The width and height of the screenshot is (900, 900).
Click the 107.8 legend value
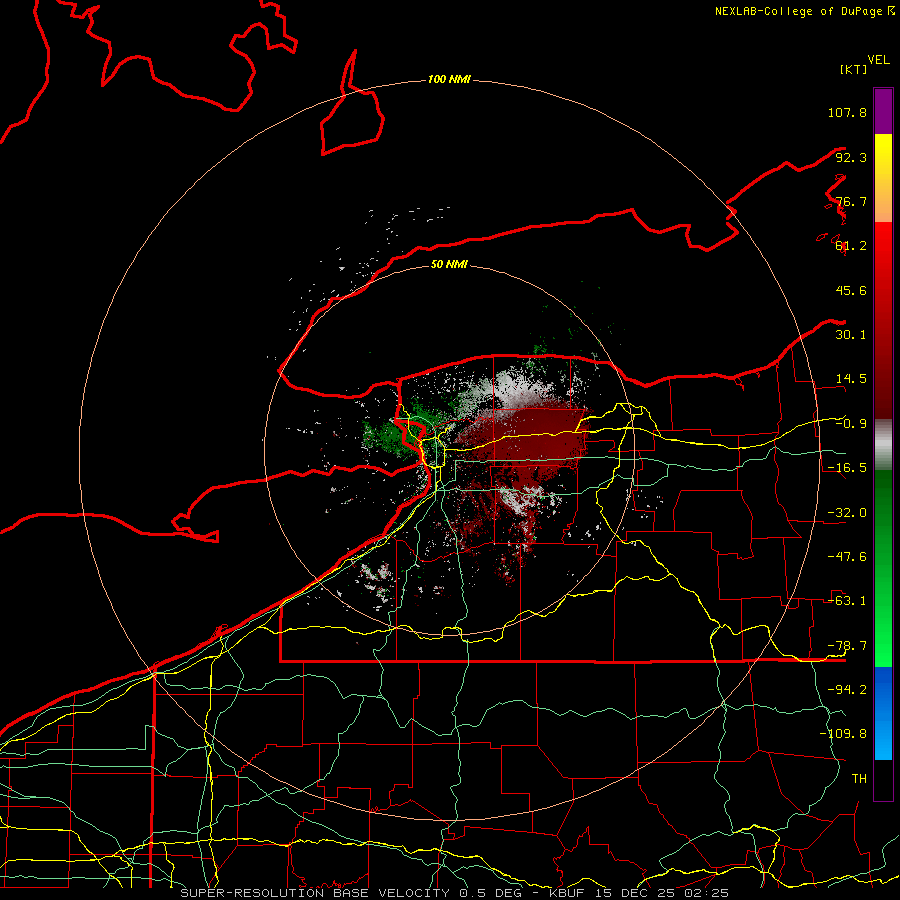(847, 112)
